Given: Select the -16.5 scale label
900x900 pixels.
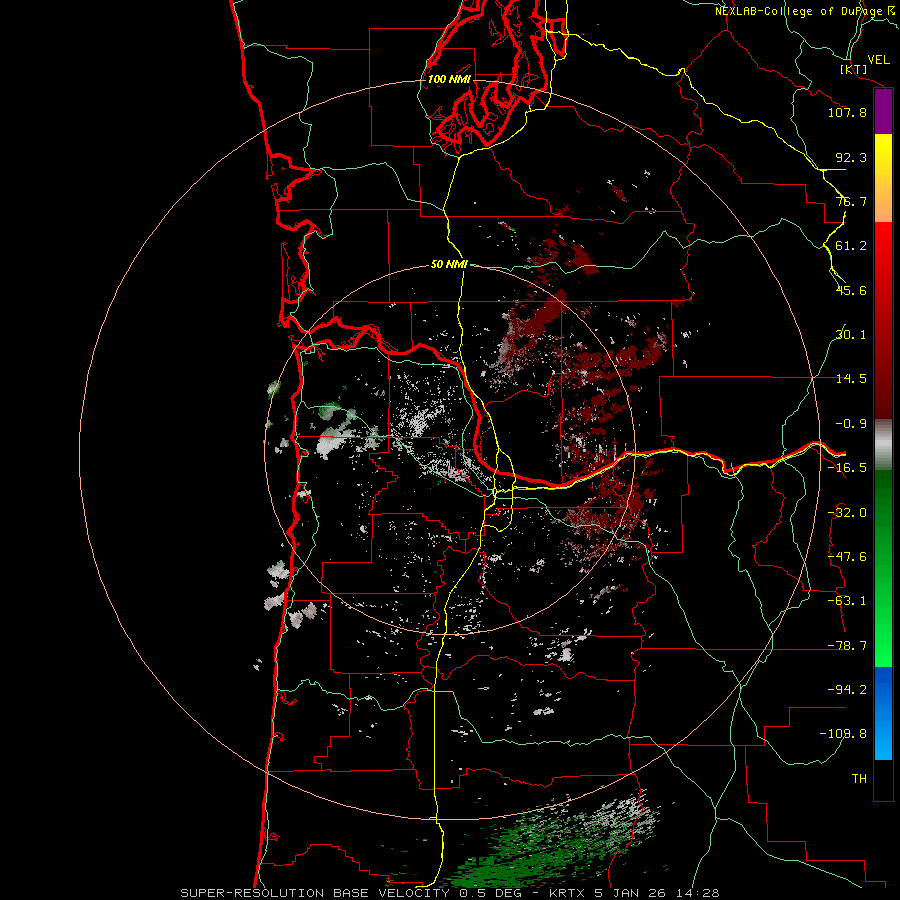Looking at the screenshot, I should coord(847,468).
